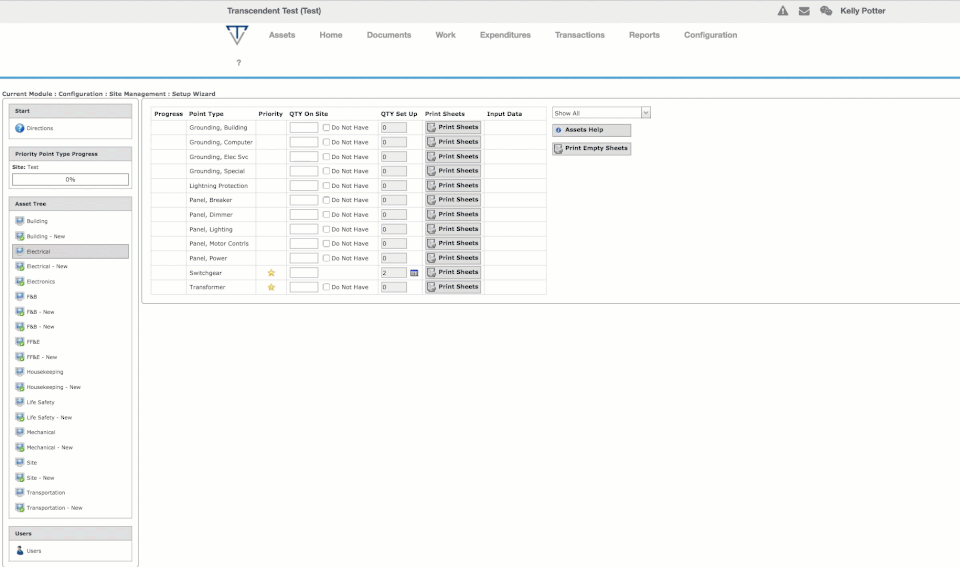Check Do Not Have for Lightning Protection
960x567 pixels.
click(326, 186)
